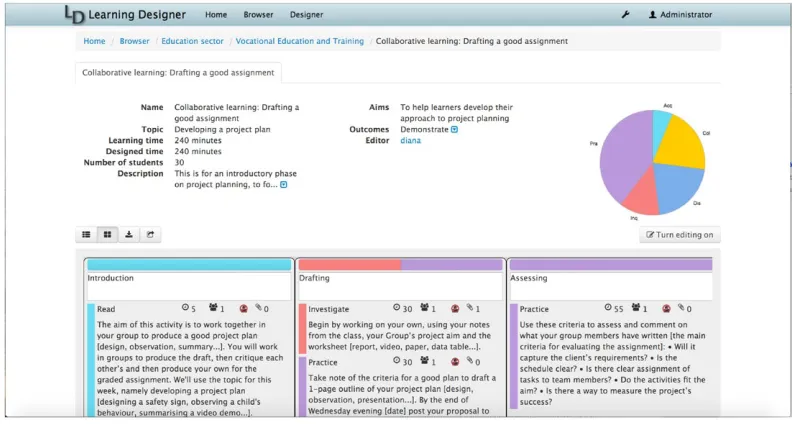The height and width of the screenshot is (424, 792).
Task: Click the Drafting session title
Action: 314,278
